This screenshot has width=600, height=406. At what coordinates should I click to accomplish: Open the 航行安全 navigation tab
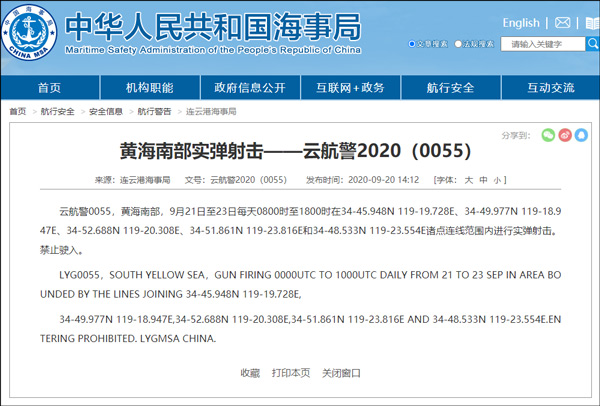[450, 88]
